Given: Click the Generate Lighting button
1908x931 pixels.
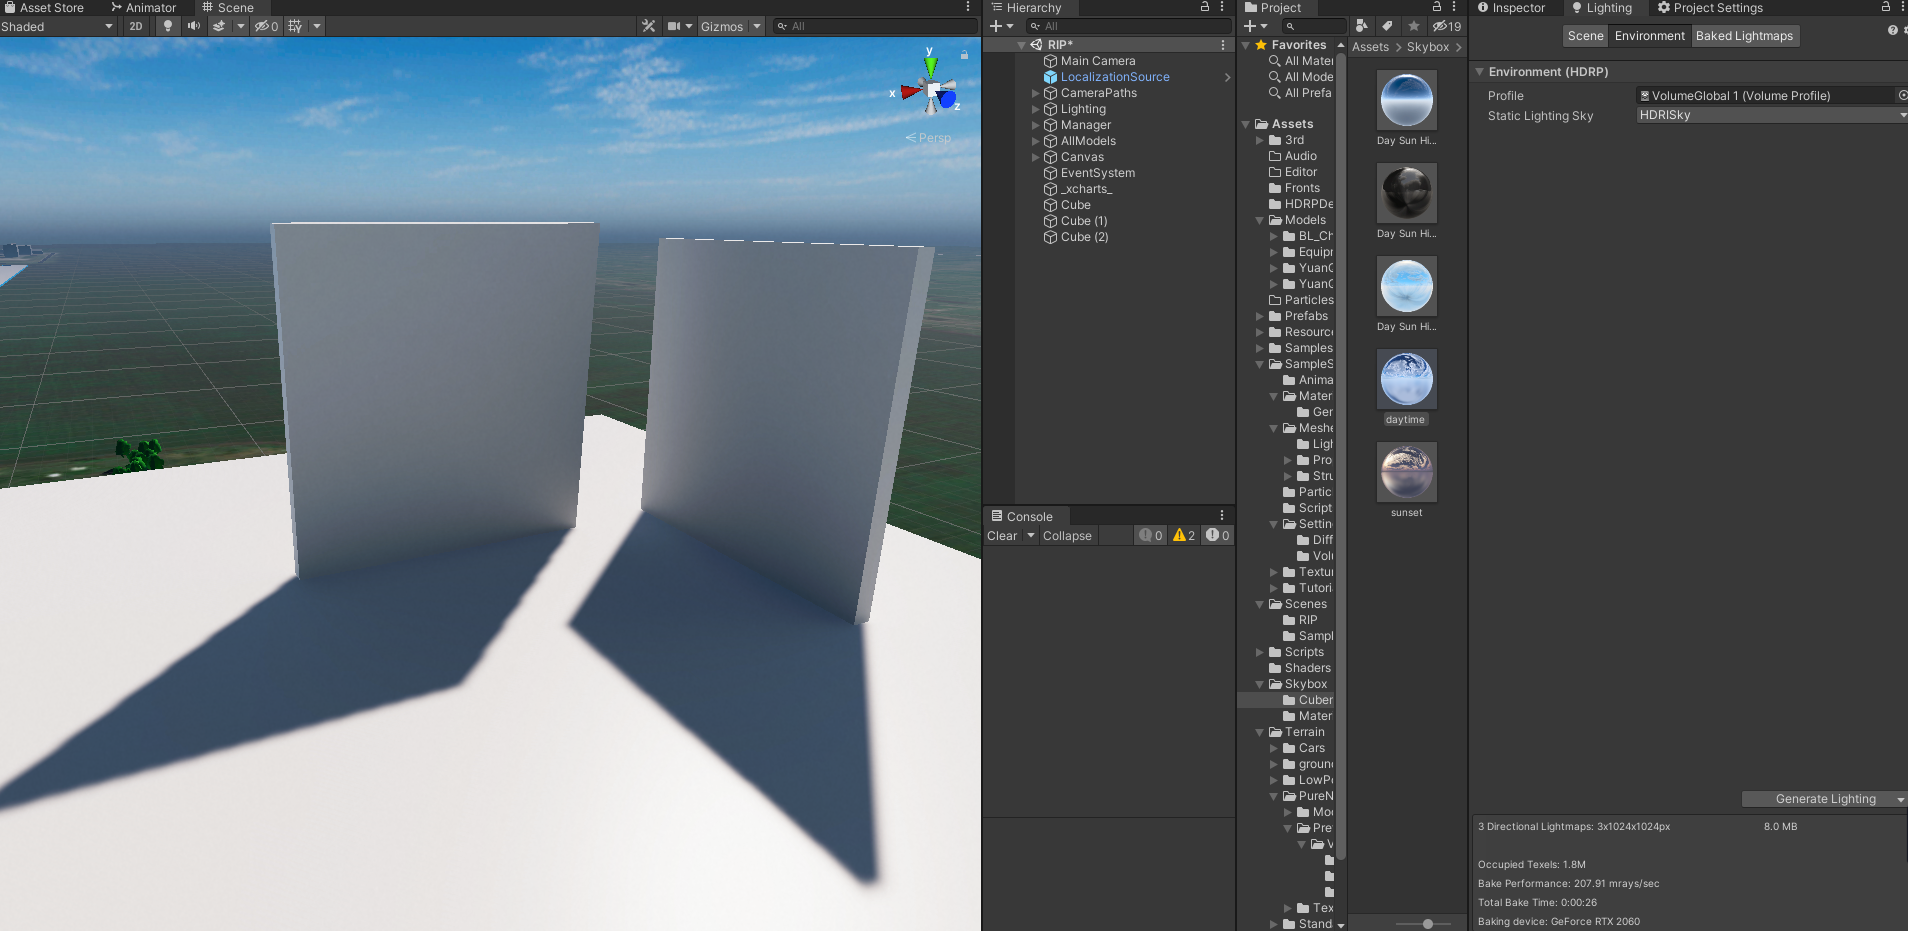Looking at the screenshot, I should coord(1822,798).
